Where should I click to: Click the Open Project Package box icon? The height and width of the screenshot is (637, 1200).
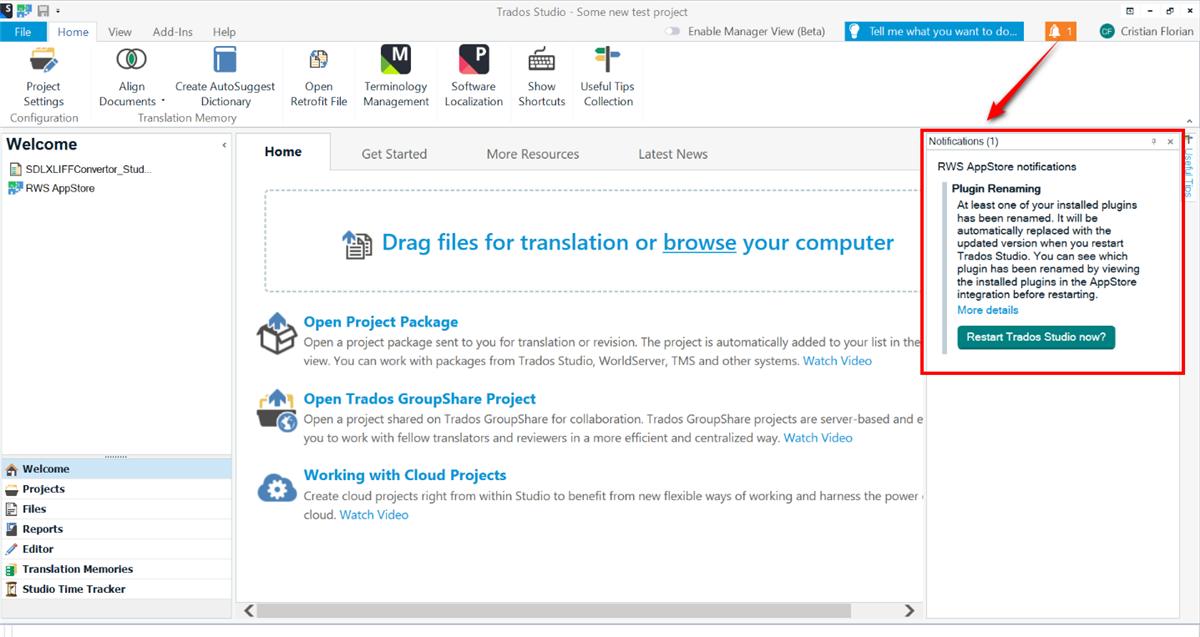[x=277, y=333]
